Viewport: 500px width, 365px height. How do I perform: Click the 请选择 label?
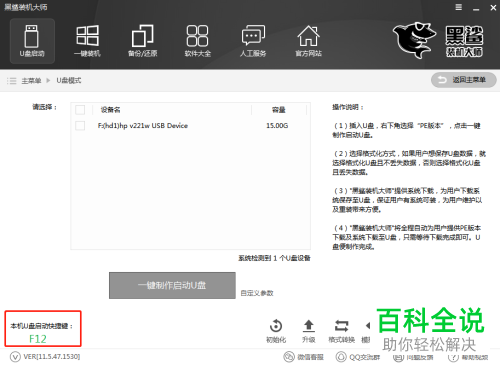[x=45, y=107]
